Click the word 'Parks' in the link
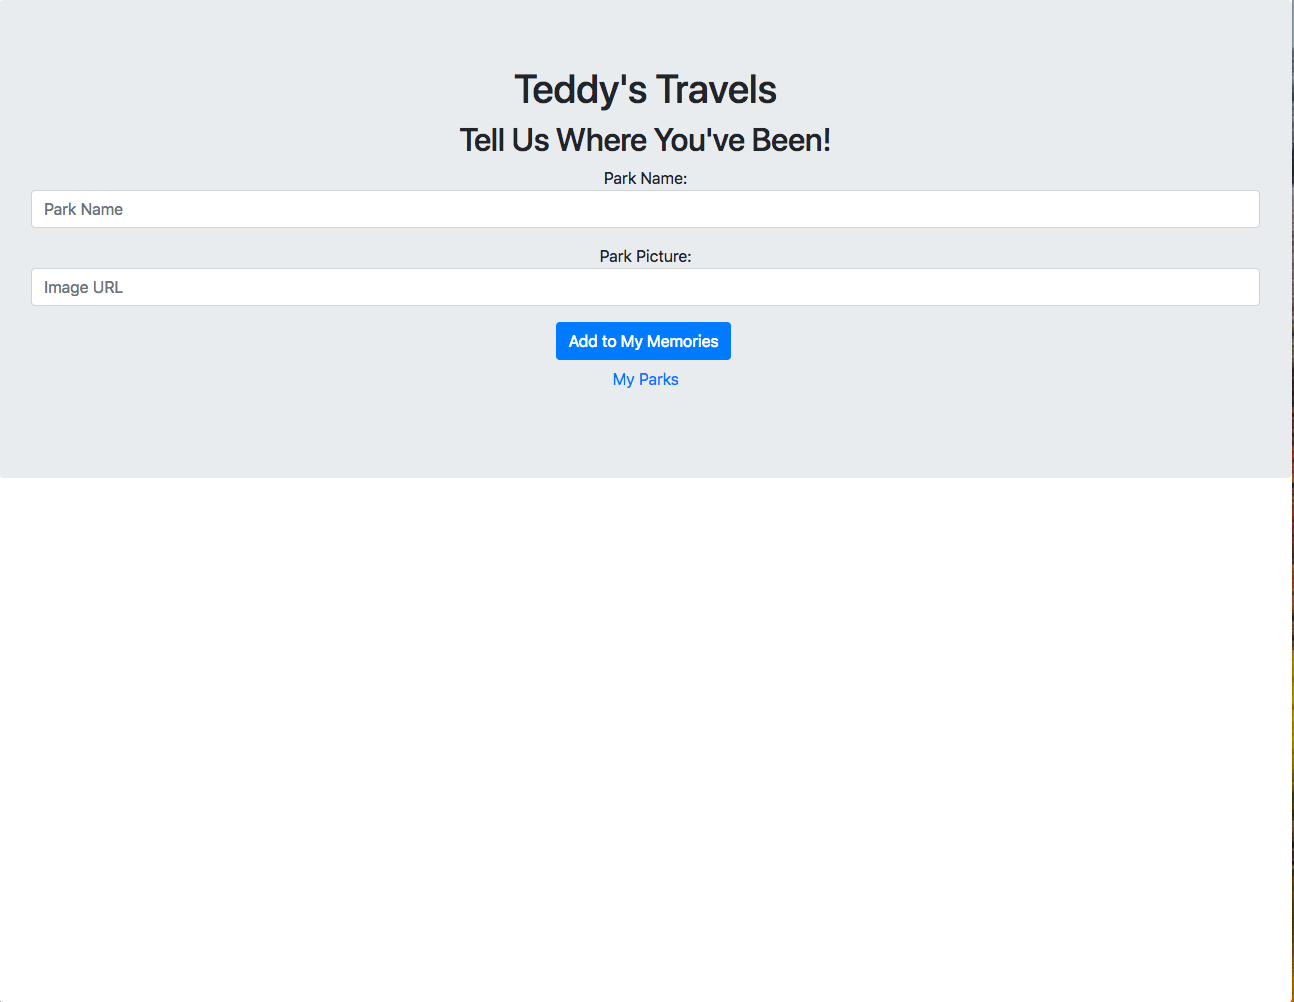 click(658, 379)
